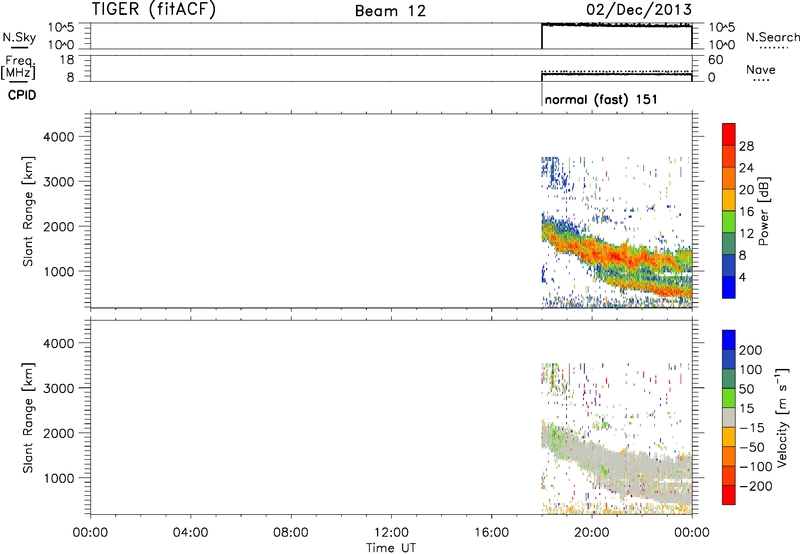Click the 28 value on Power colorbar
This screenshot has height=554, width=800.
[x=746, y=146]
